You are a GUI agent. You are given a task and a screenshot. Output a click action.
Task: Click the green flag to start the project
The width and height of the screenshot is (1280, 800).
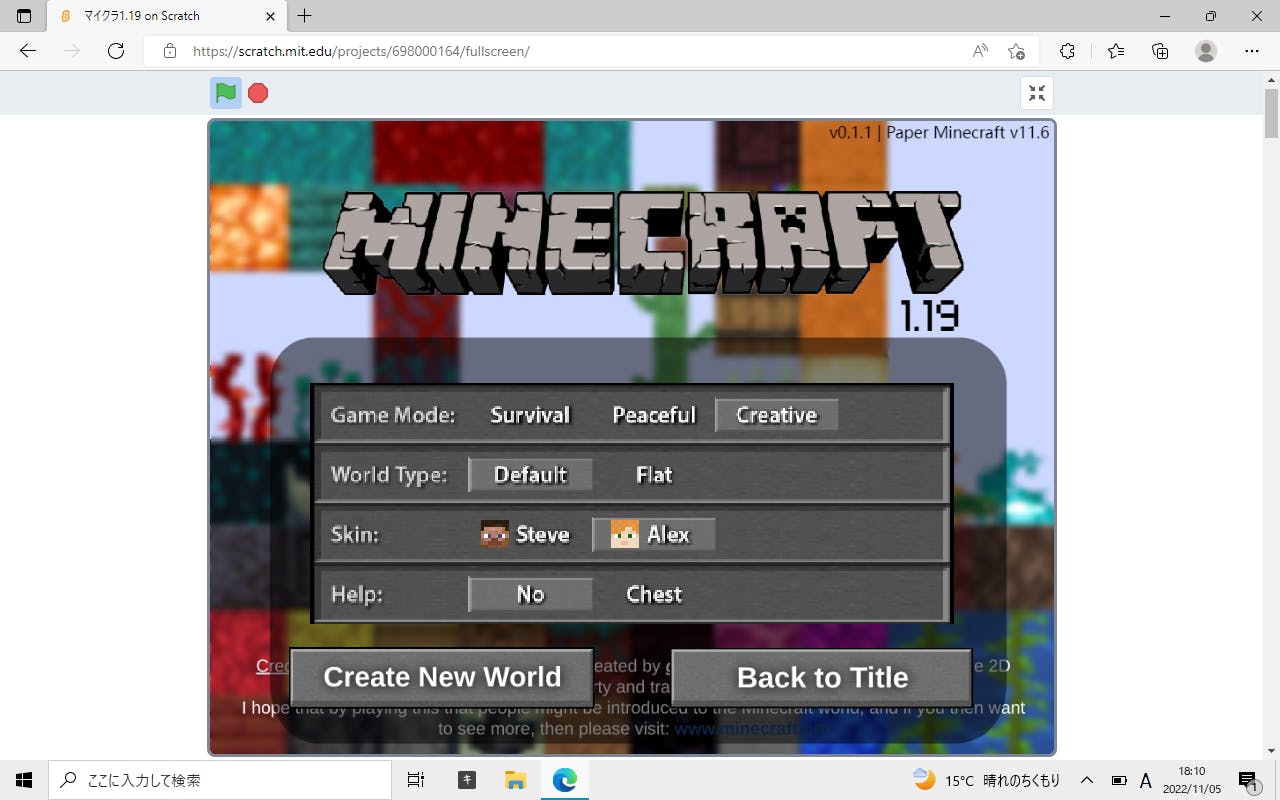point(226,93)
